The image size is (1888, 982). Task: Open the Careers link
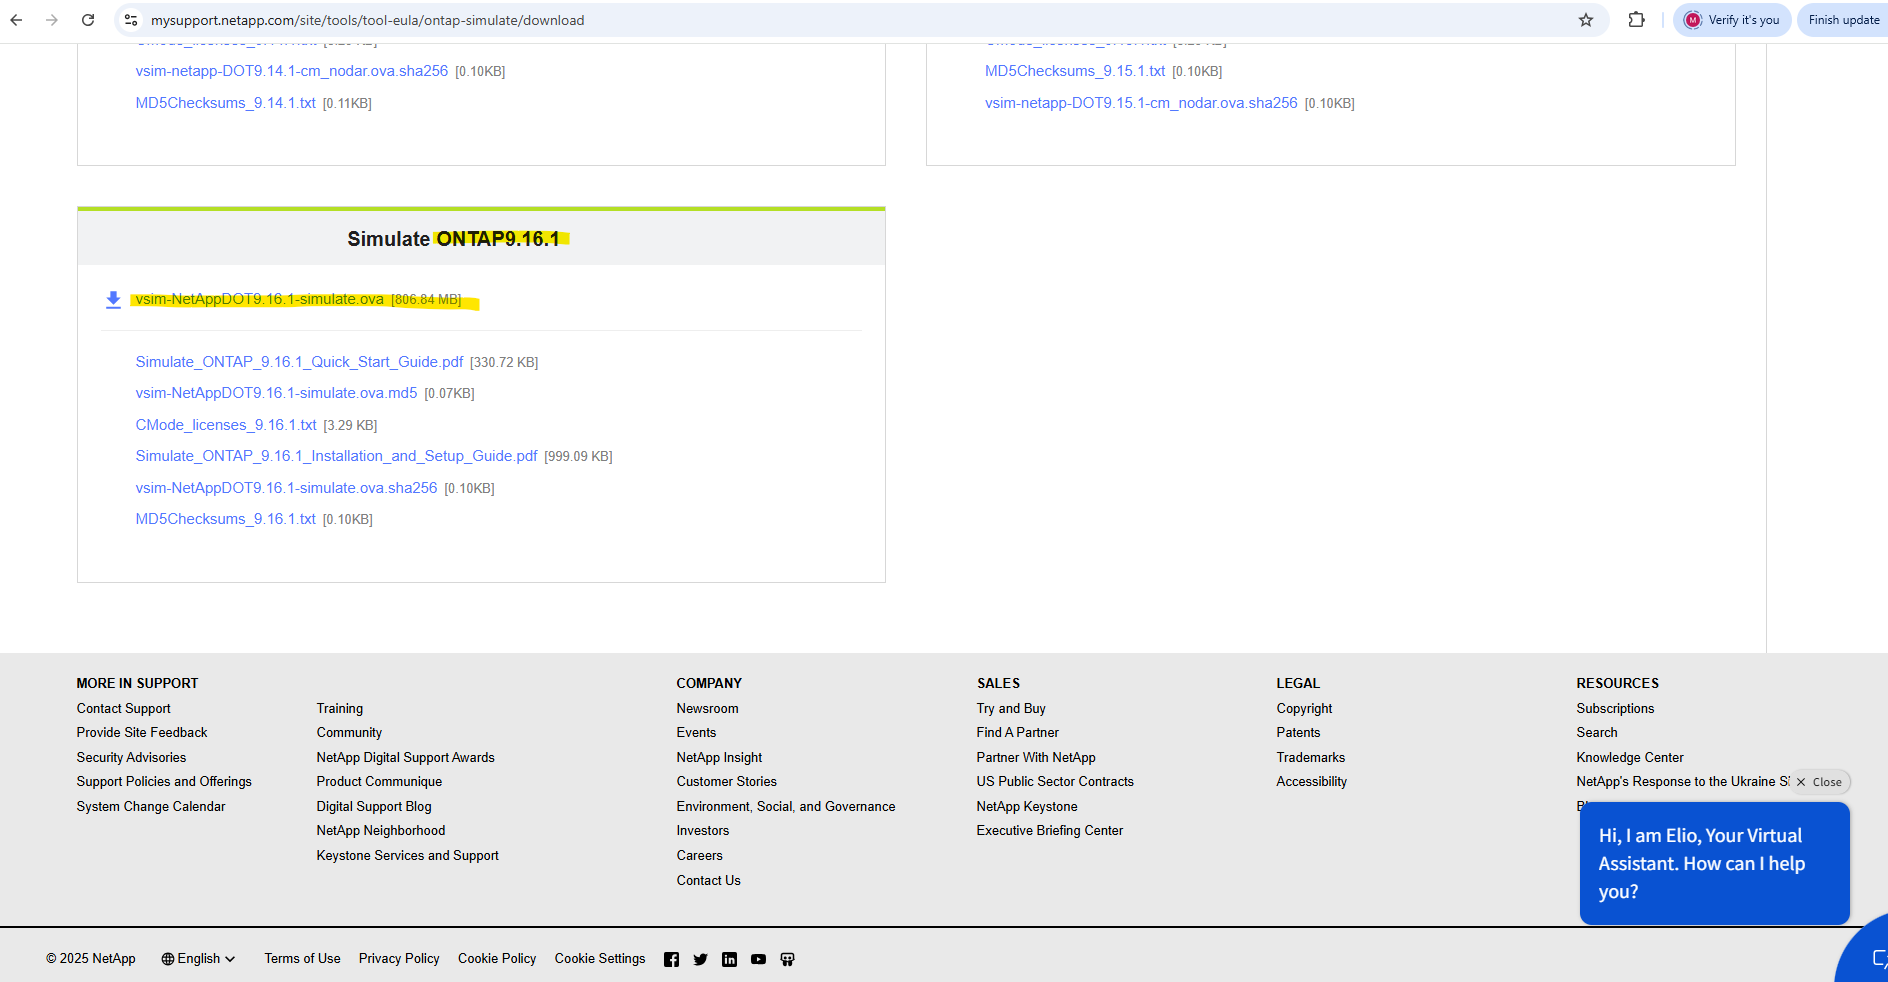(x=699, y=855)
